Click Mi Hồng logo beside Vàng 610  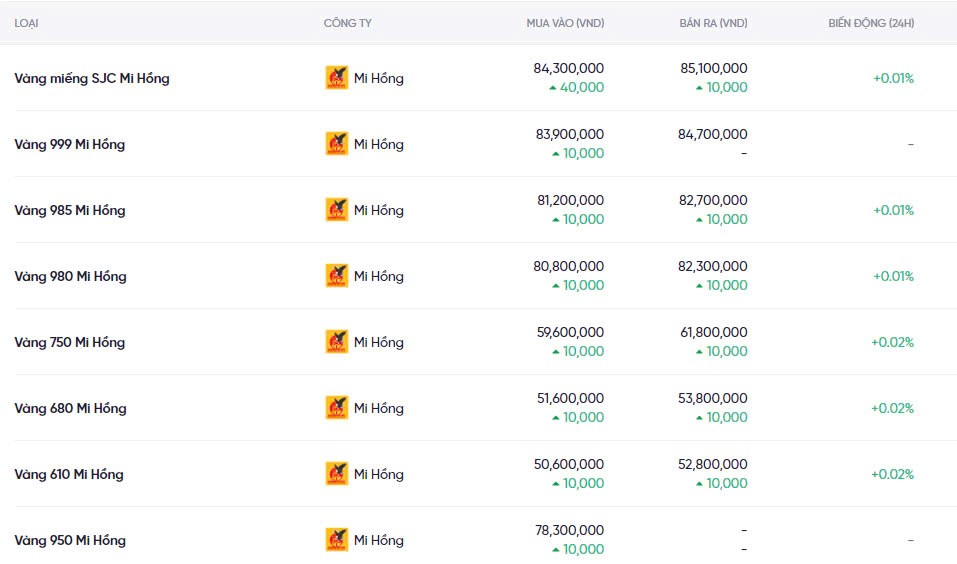pyautogui.click(x=337, y=474)
